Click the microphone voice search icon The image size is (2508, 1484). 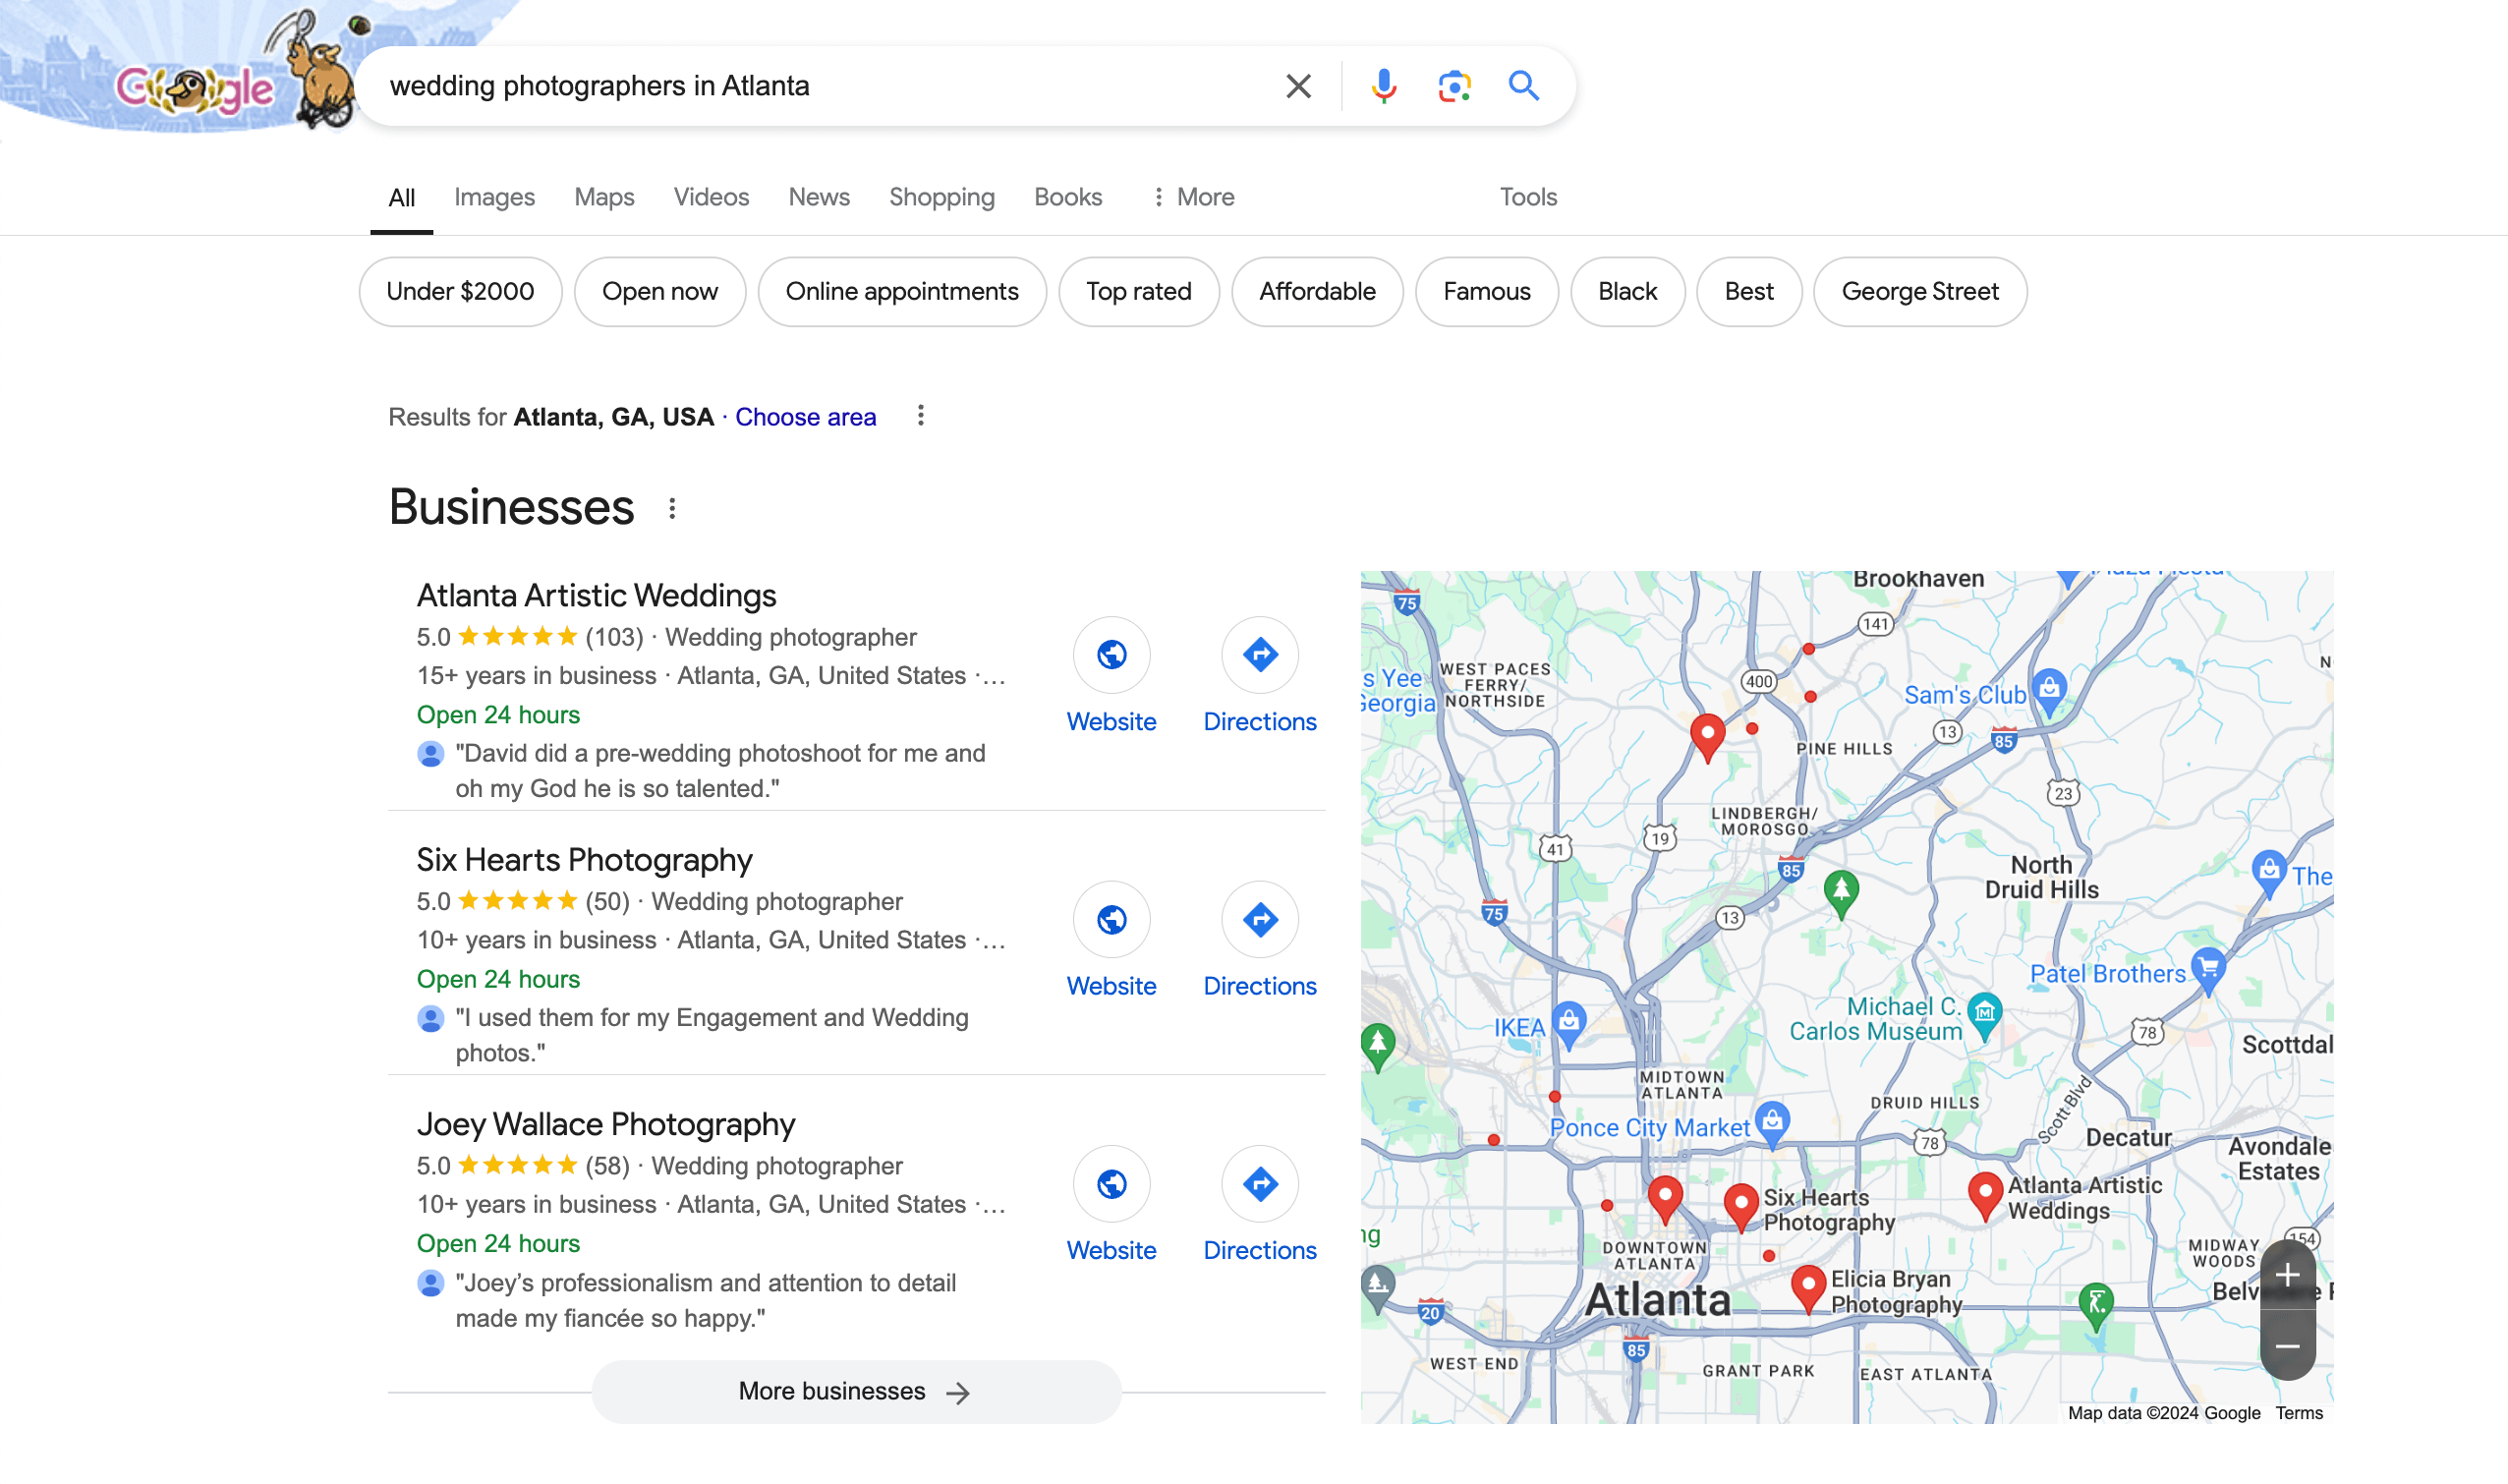click(x=1383, y=86)
